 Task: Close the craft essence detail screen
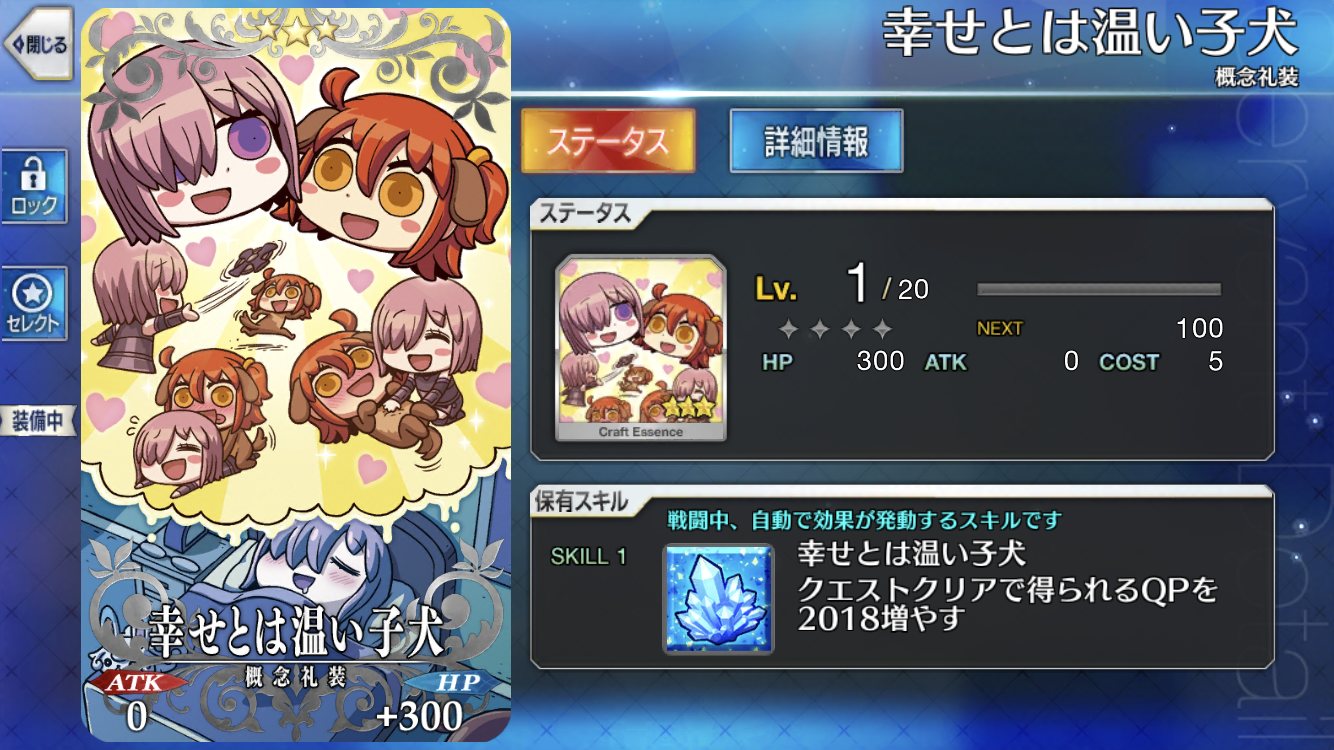coord(38,44)
